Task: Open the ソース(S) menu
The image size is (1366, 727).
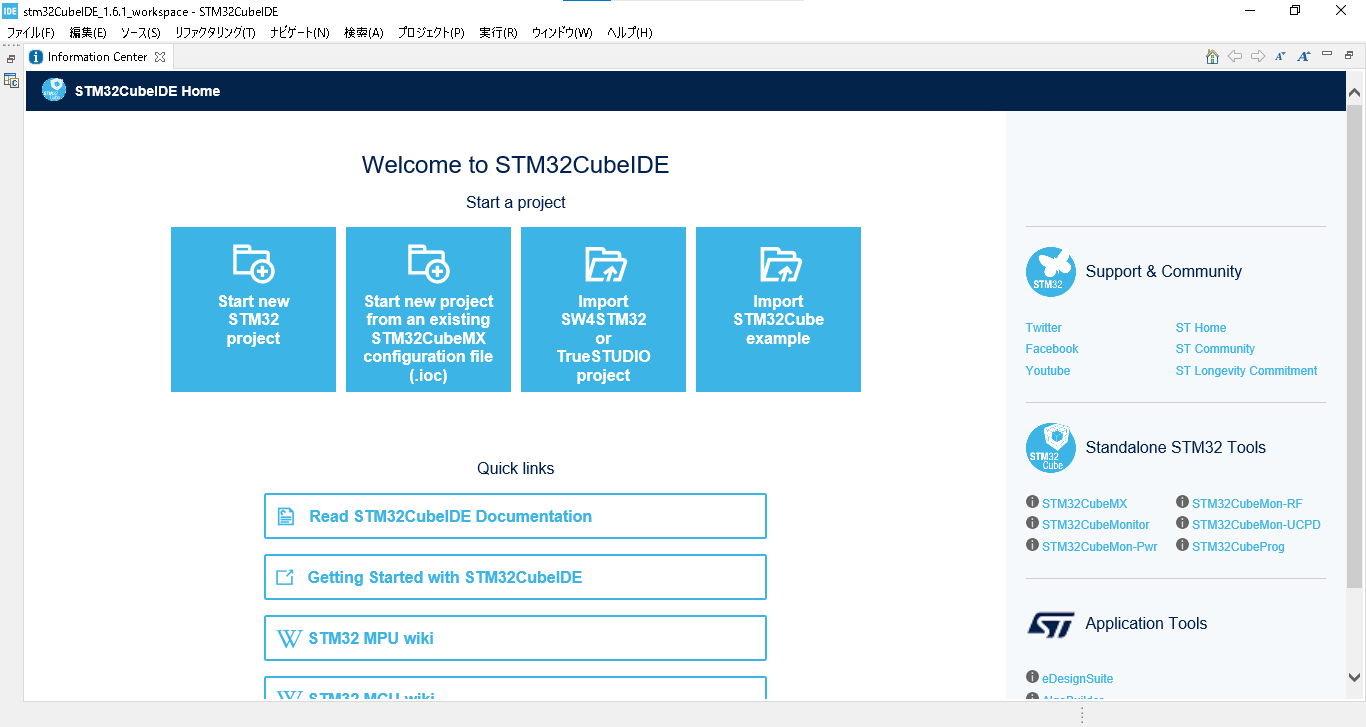Action: pyautogui.click(x=141, y=33)
